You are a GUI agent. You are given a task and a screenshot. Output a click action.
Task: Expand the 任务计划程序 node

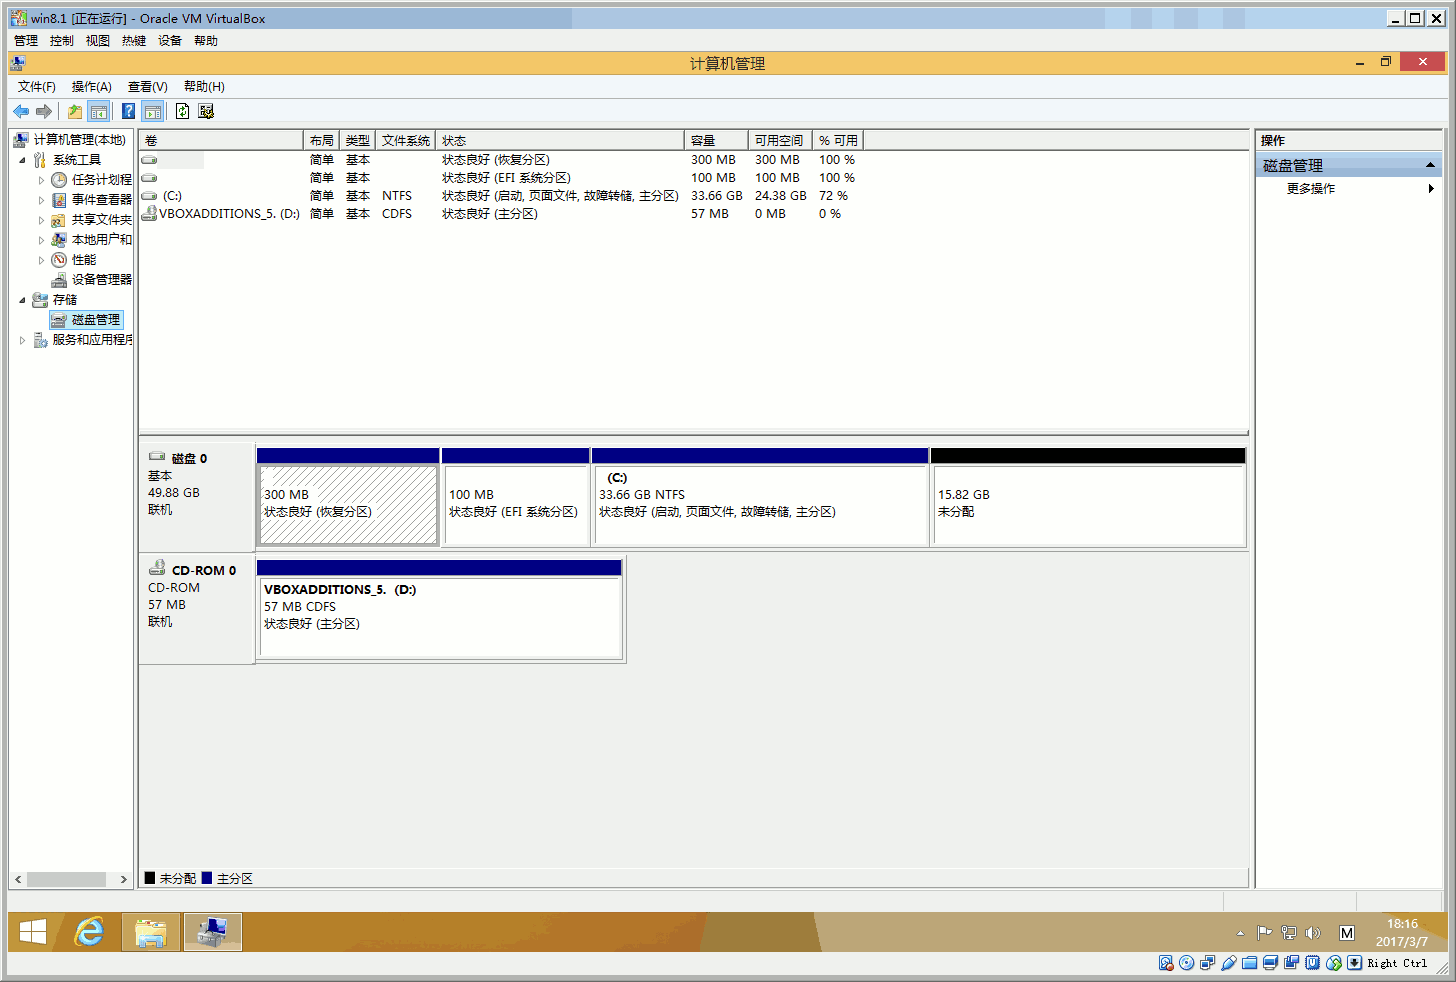click(x=41, y=180)
